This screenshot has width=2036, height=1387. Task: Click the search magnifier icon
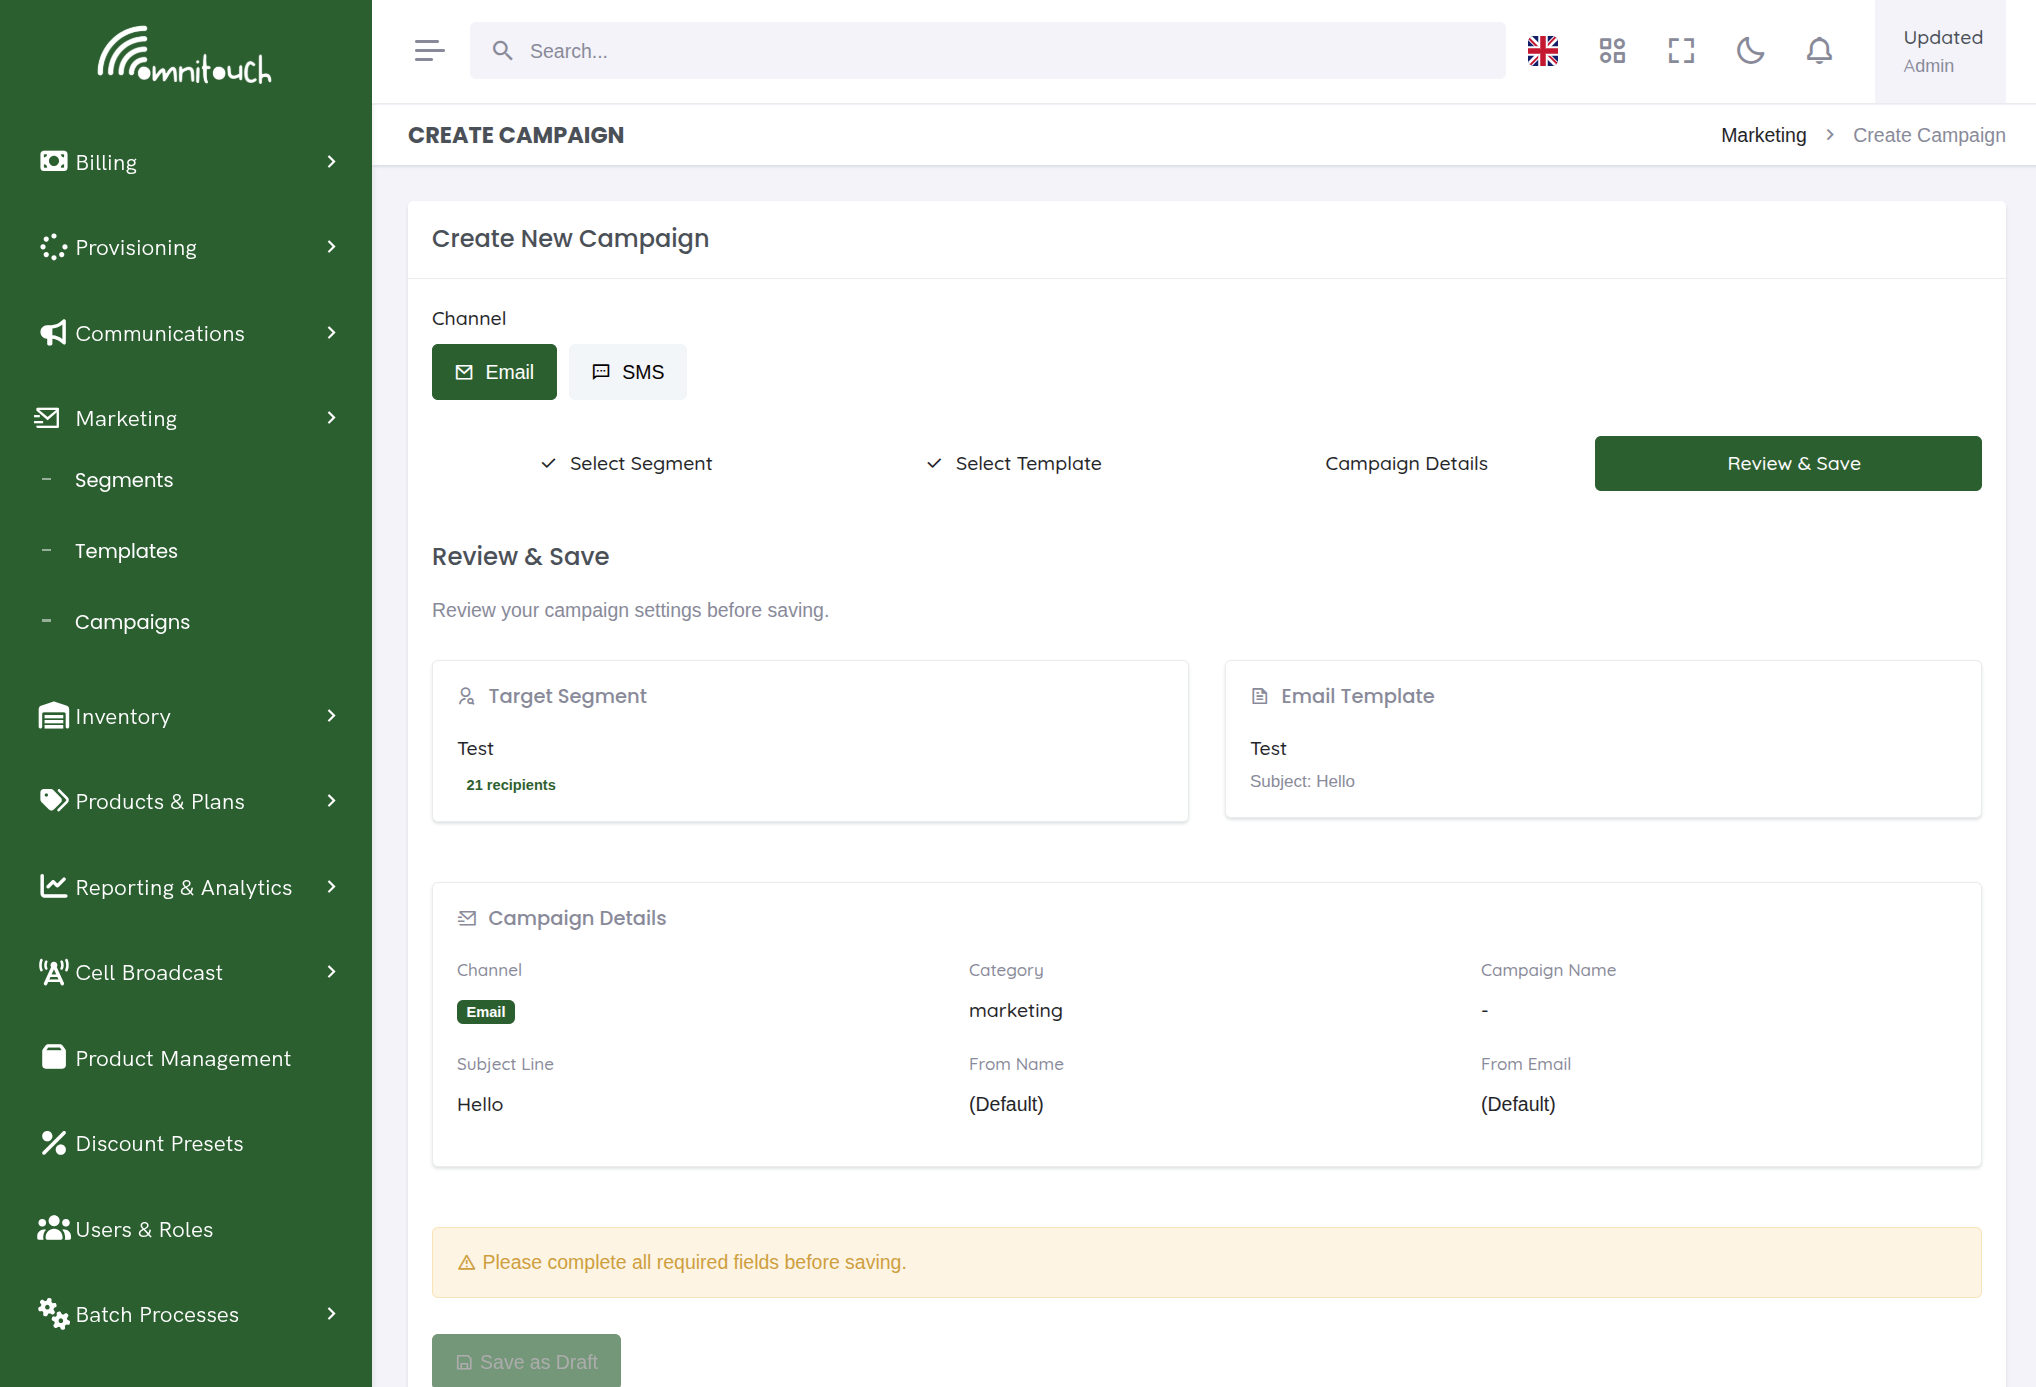pos(503,51)
